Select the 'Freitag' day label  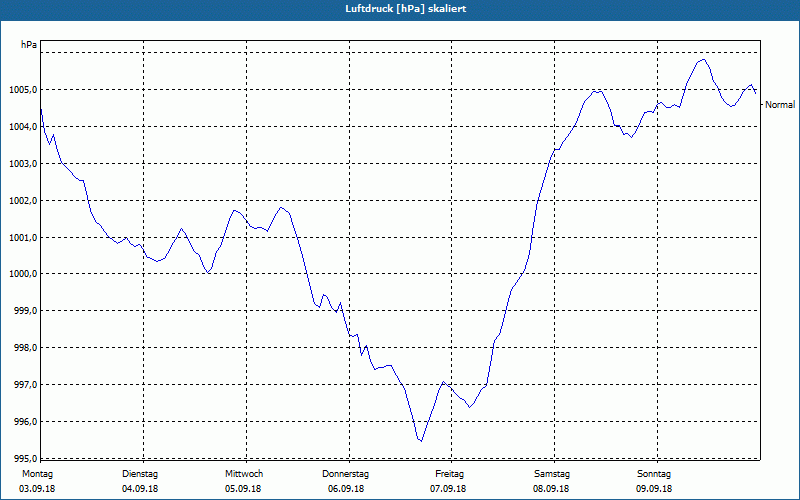click(449, 474)
